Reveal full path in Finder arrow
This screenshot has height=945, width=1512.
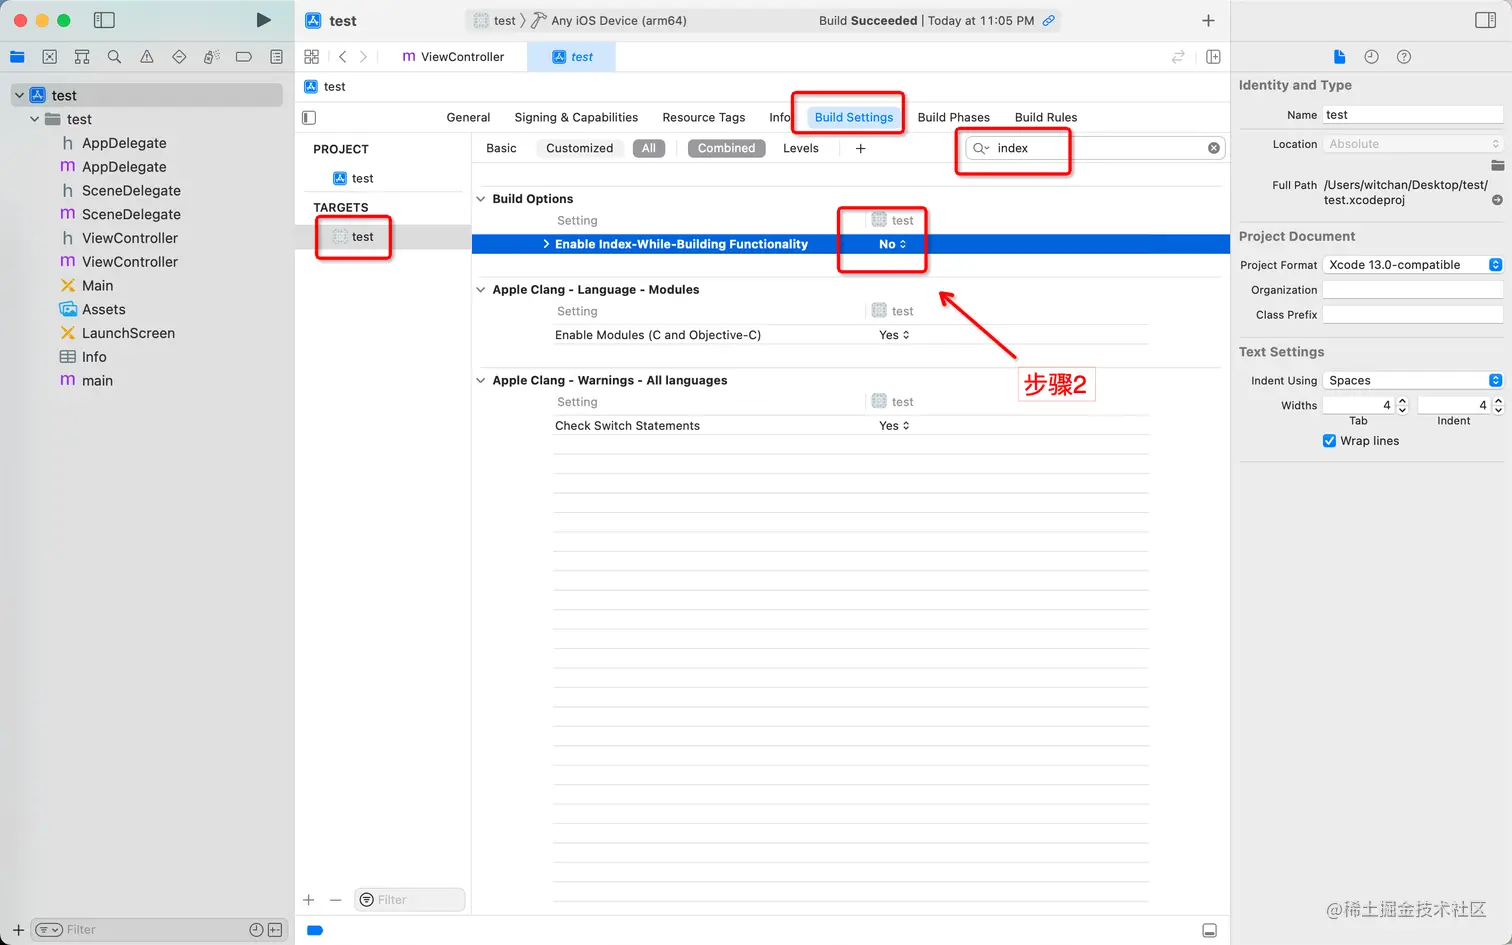click(1497, 200)
